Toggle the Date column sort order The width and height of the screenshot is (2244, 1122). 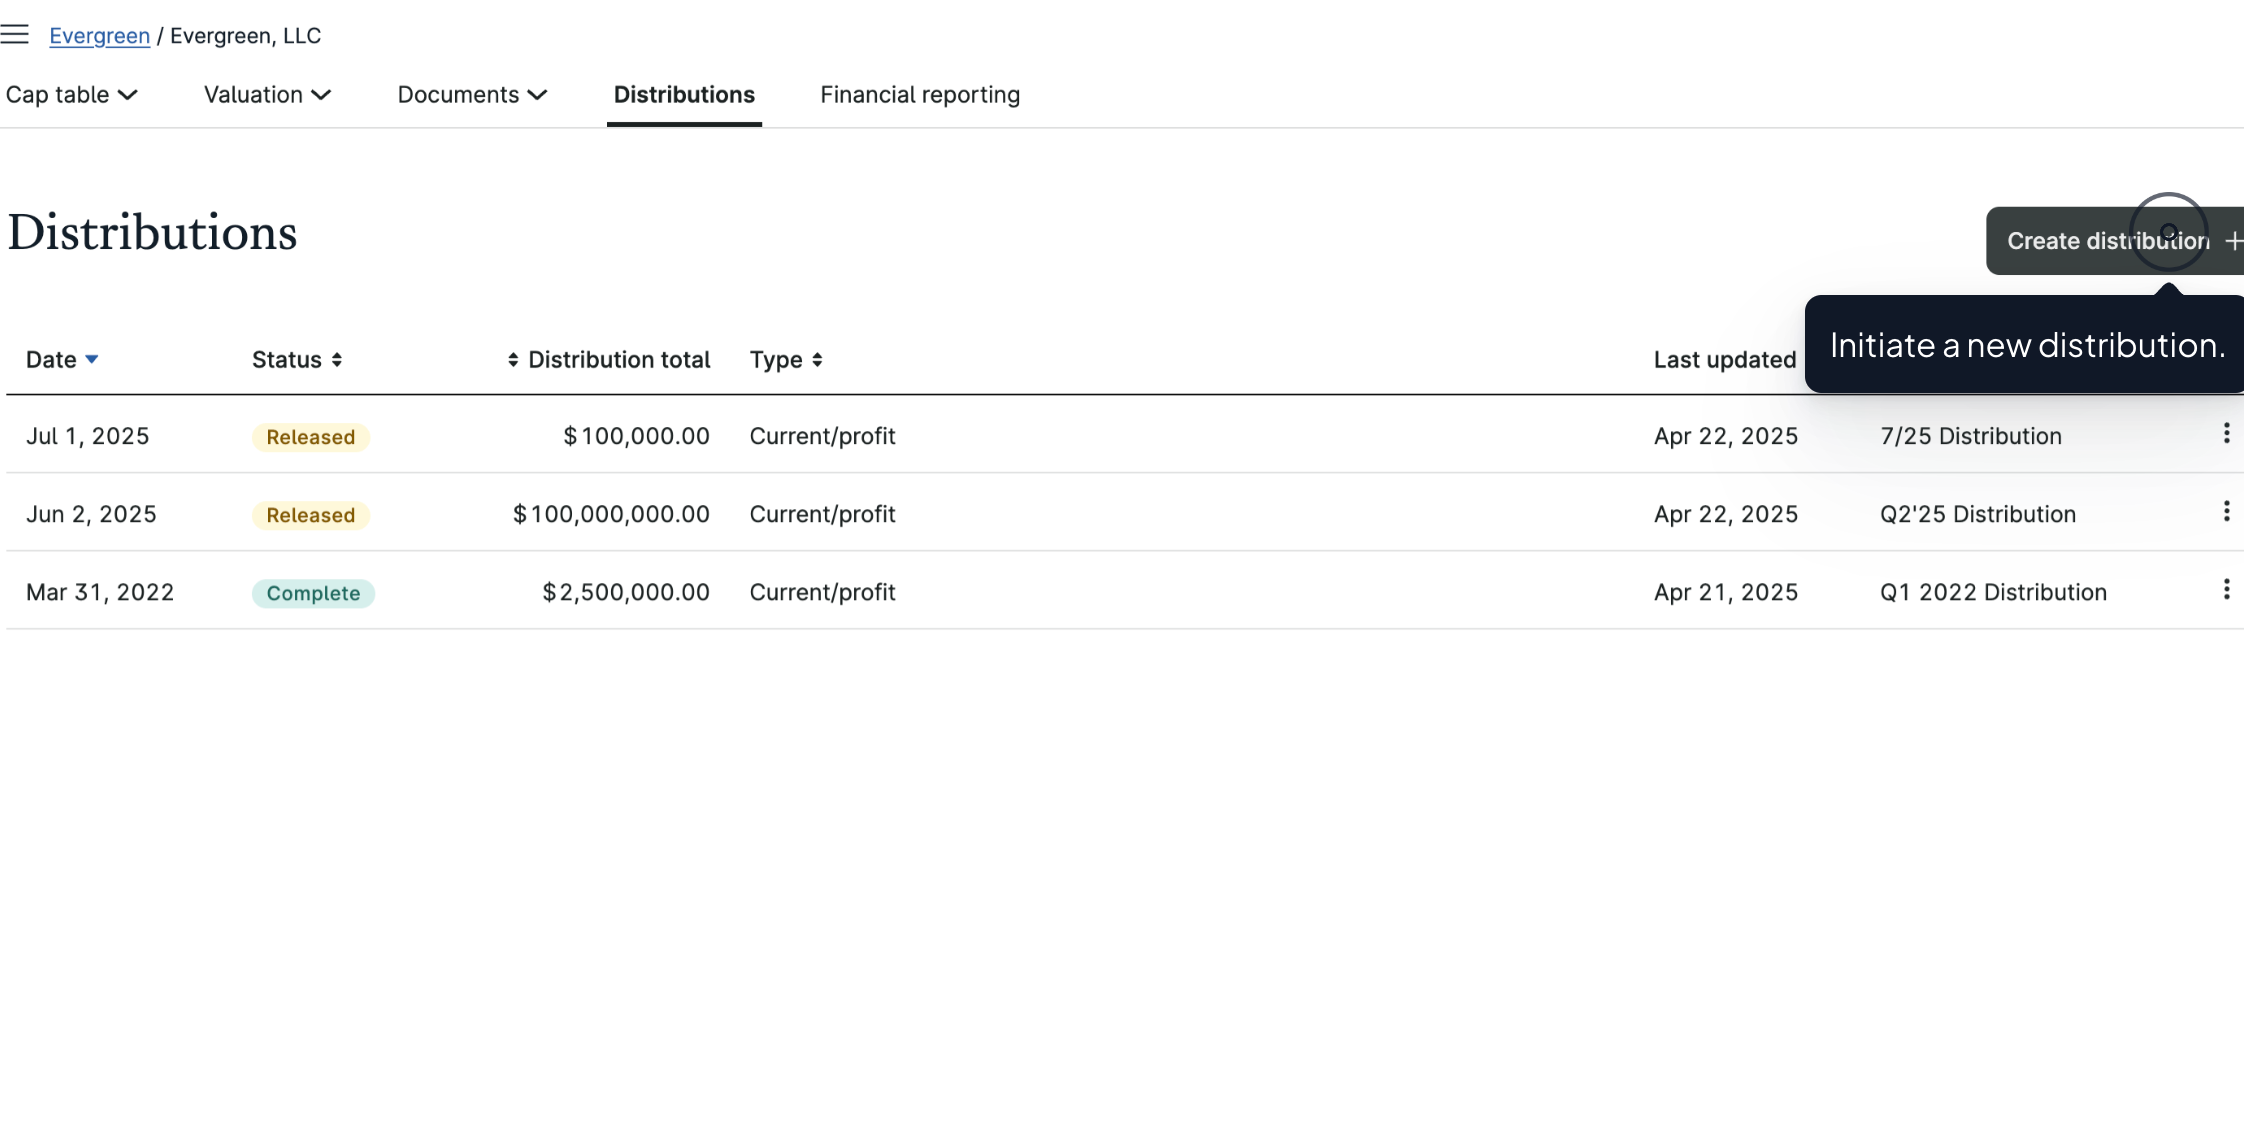[x=92, y=358]
